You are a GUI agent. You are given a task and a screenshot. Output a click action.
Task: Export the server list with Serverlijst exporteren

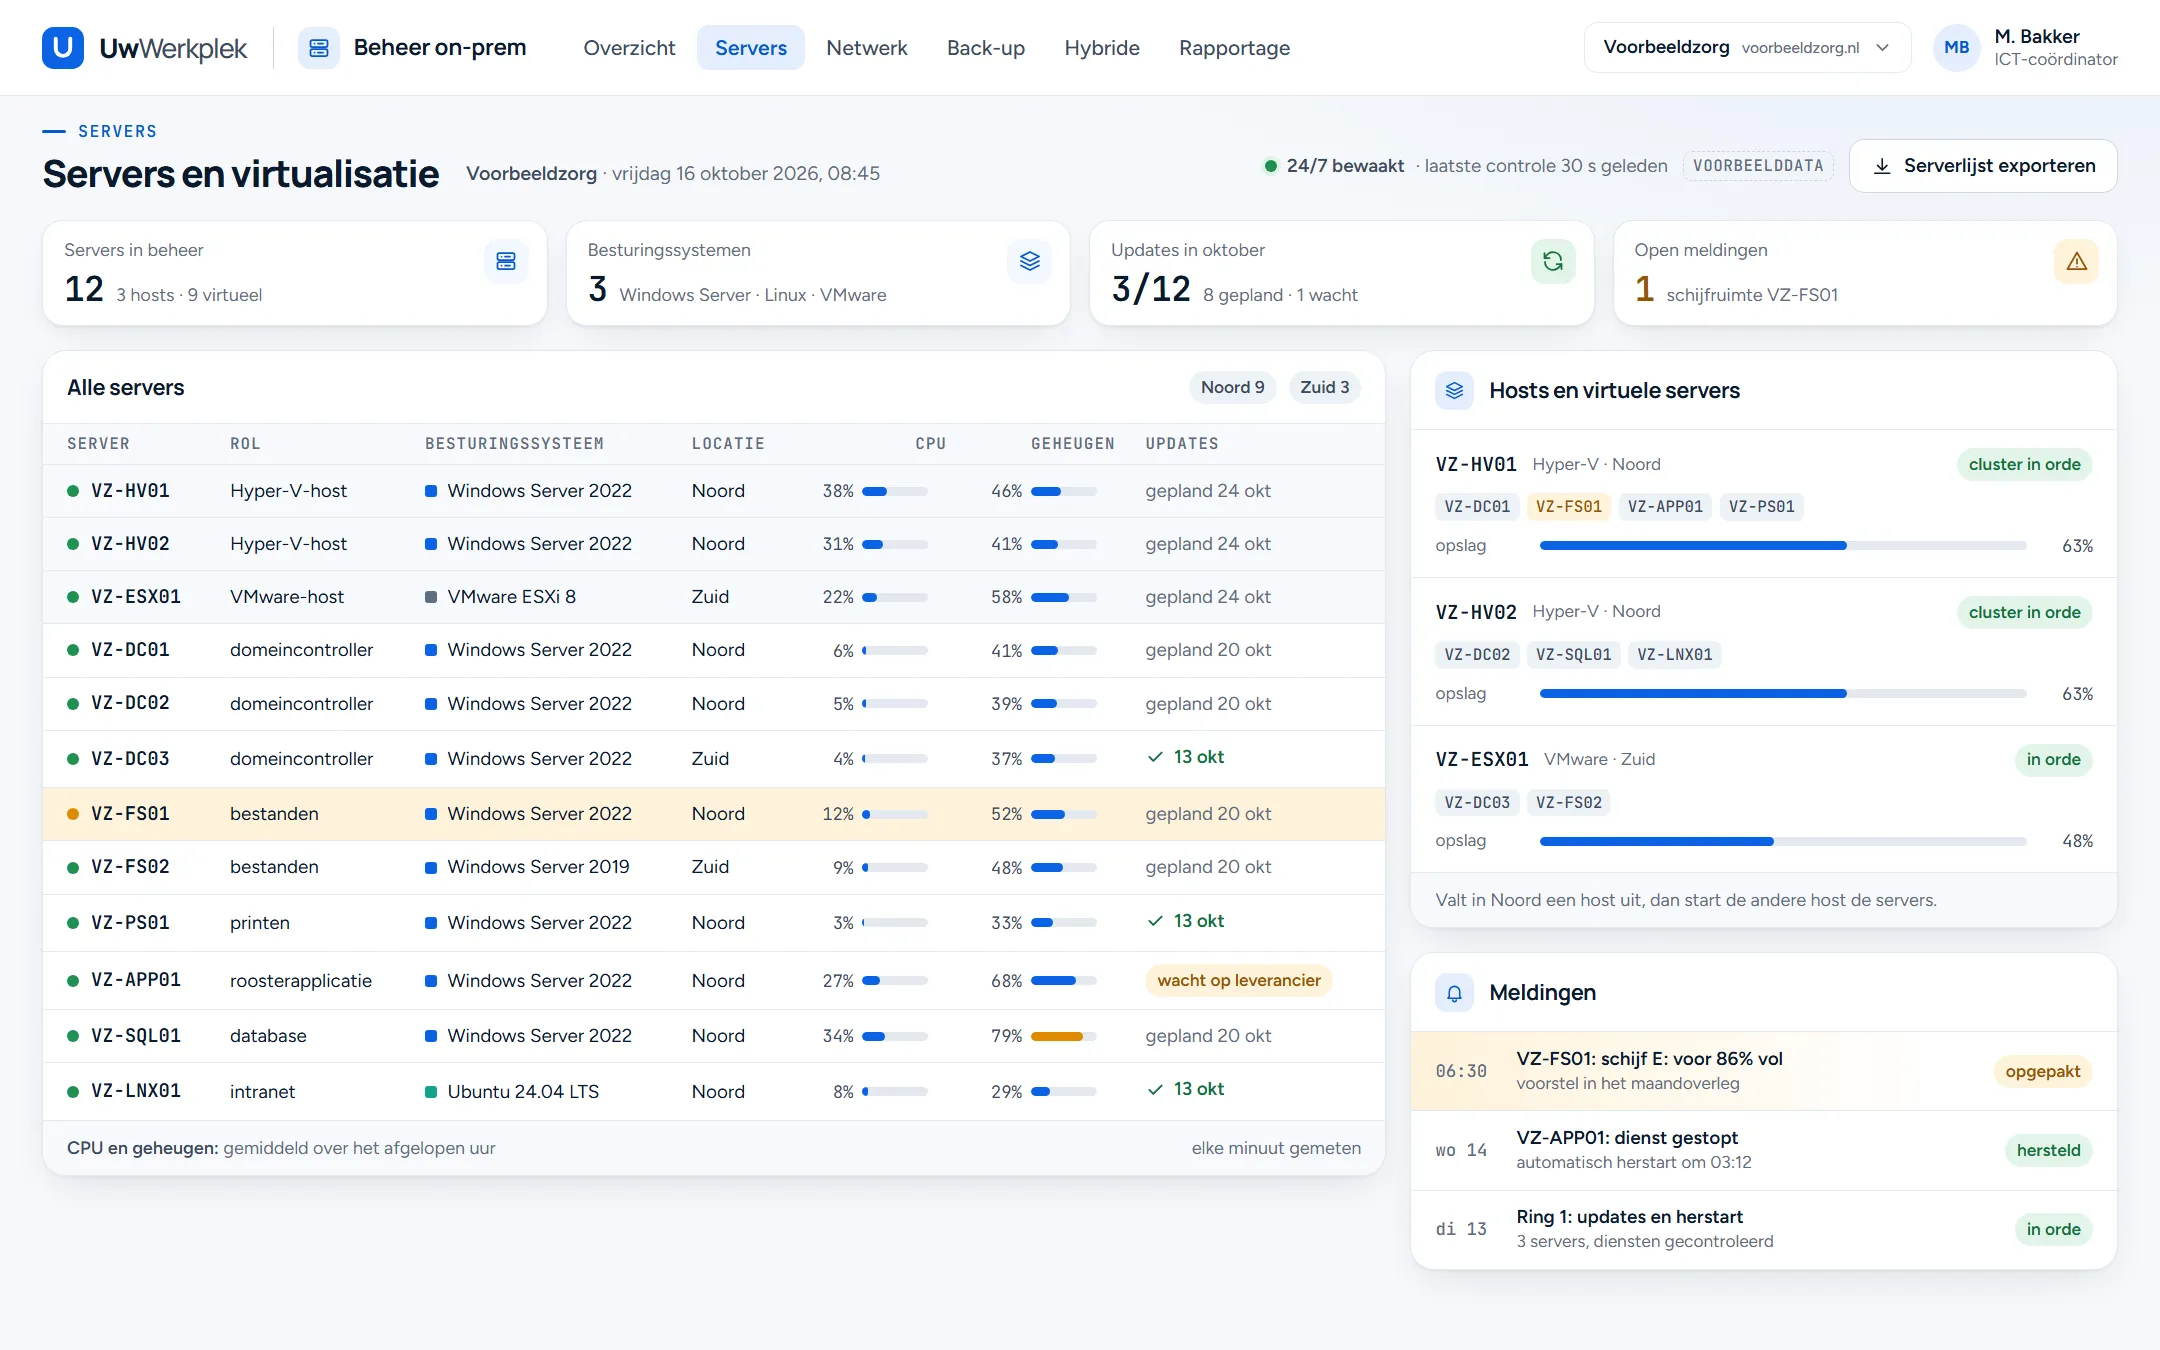pyautogui.click(x=1983, y=166)
